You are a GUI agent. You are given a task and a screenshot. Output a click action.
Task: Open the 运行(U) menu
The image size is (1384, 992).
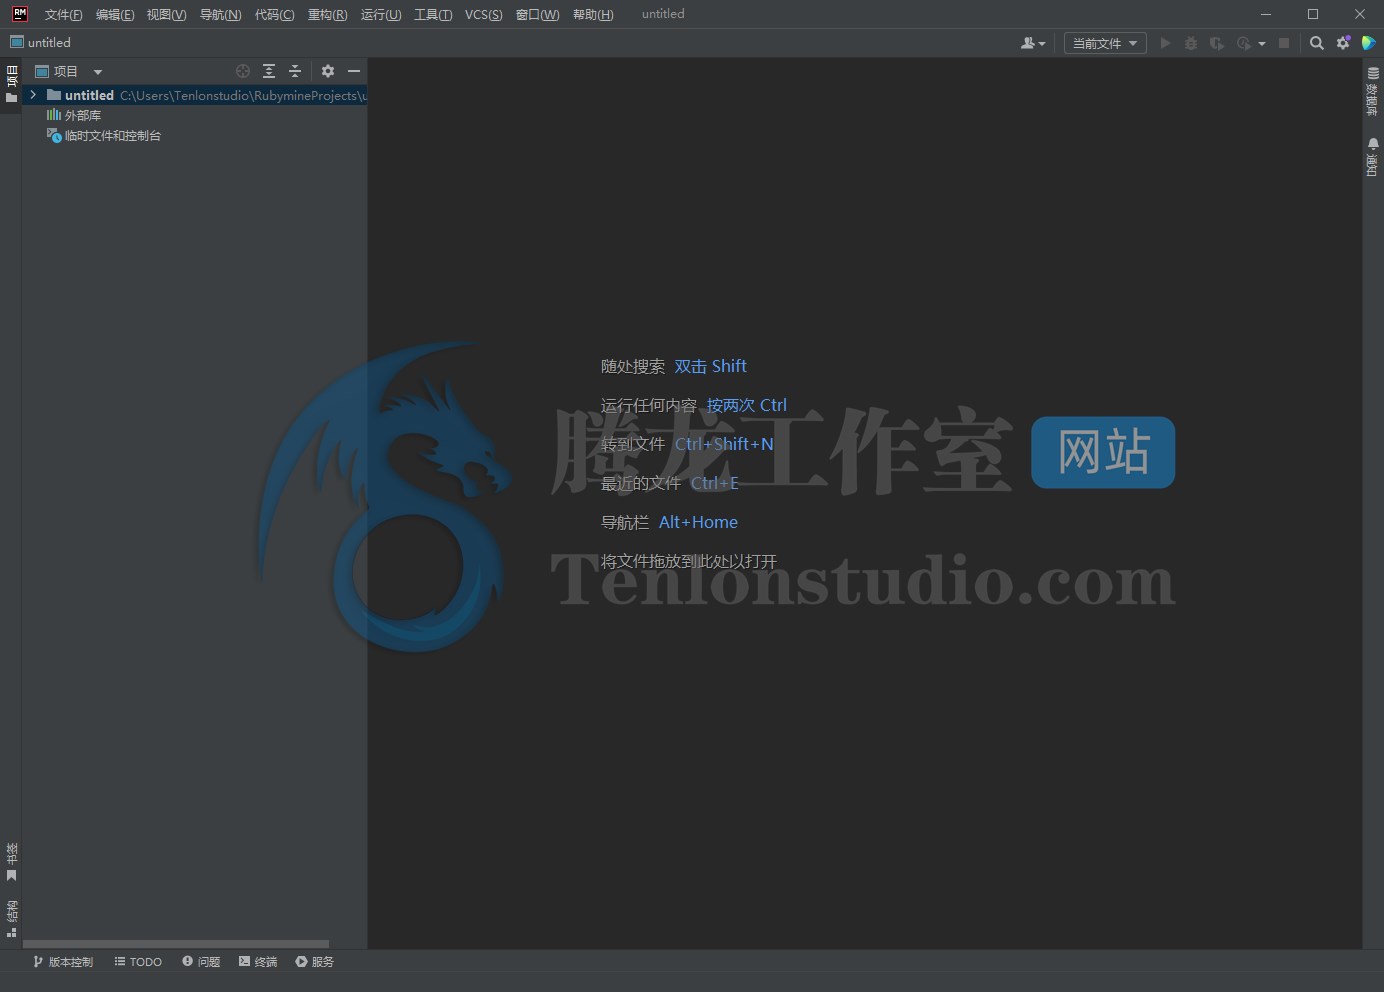[381, 14]
